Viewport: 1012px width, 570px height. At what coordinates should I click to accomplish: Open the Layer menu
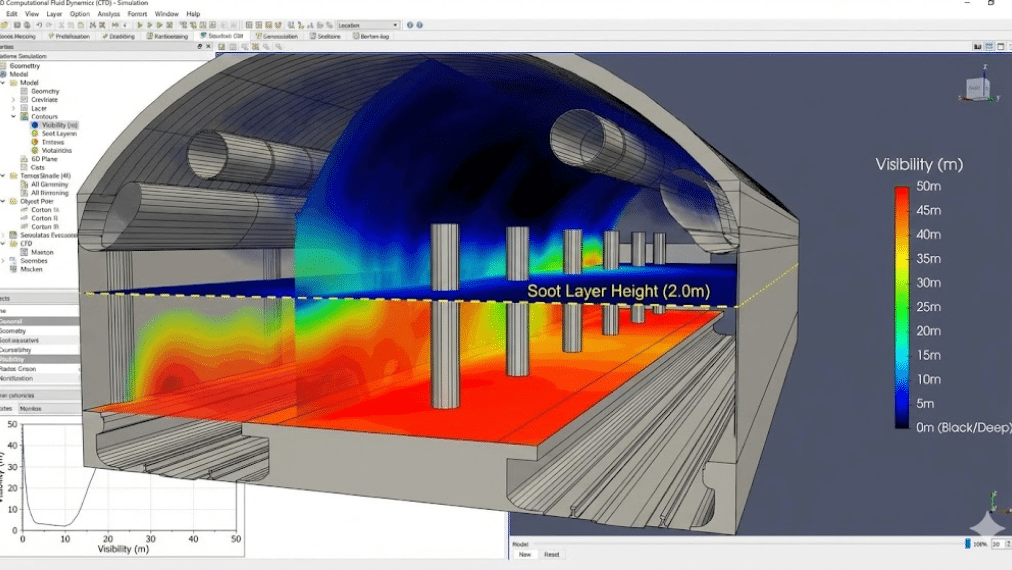54,14
